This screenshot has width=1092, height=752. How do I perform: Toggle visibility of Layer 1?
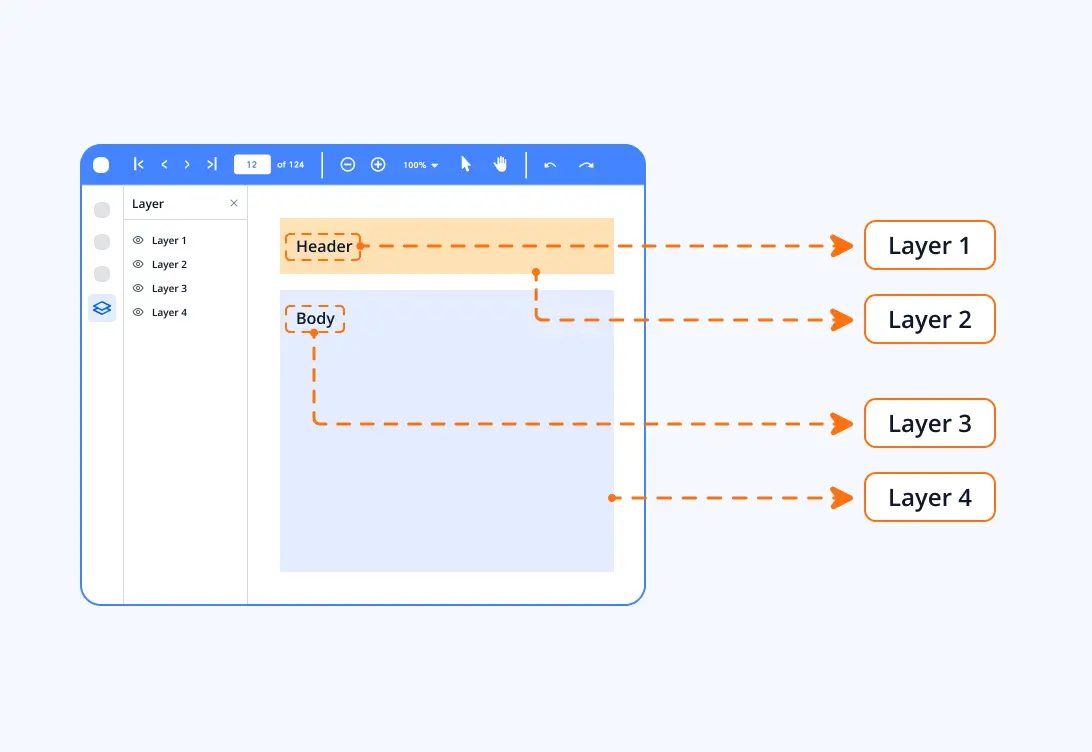click(x=137, y=240)
